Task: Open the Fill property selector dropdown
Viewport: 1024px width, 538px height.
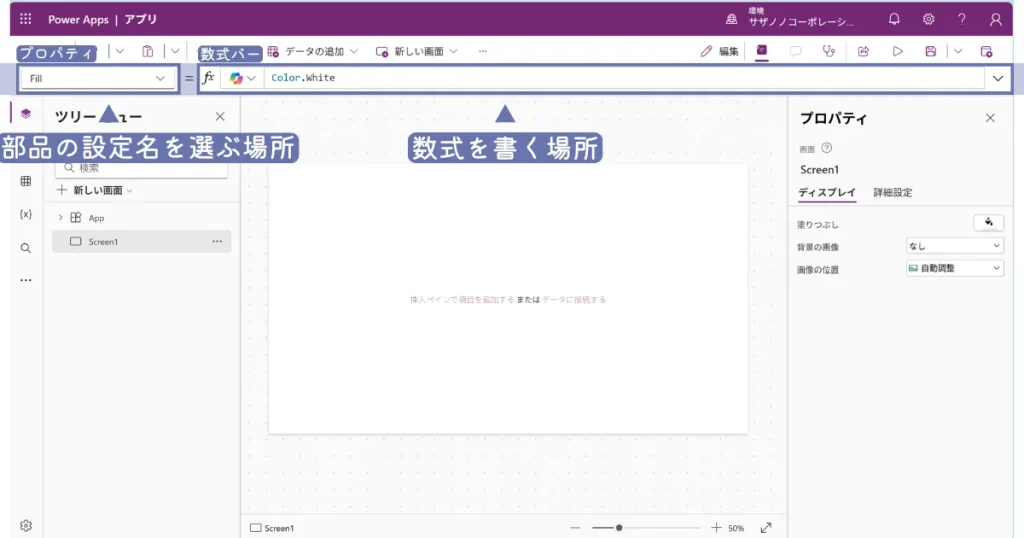Action: click(x=97, y=78)
